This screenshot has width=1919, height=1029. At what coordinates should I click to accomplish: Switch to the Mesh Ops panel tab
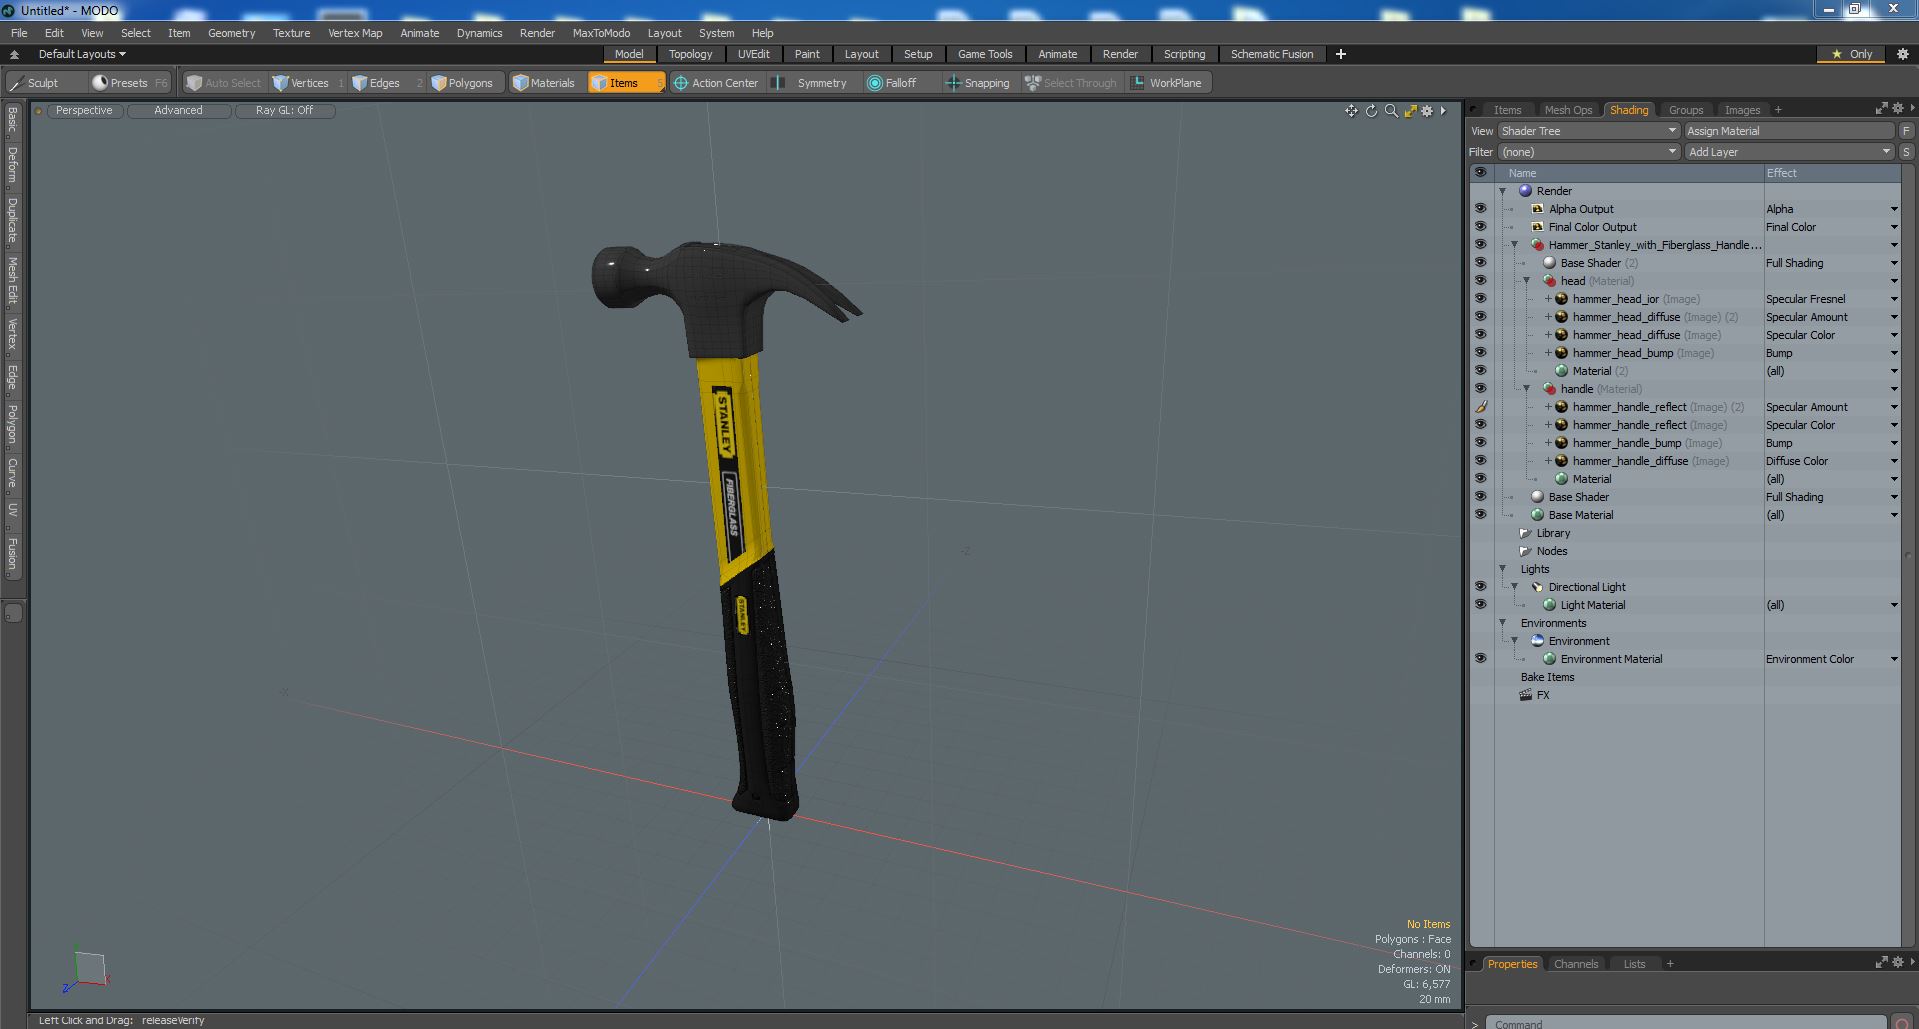pos(1567,110)
